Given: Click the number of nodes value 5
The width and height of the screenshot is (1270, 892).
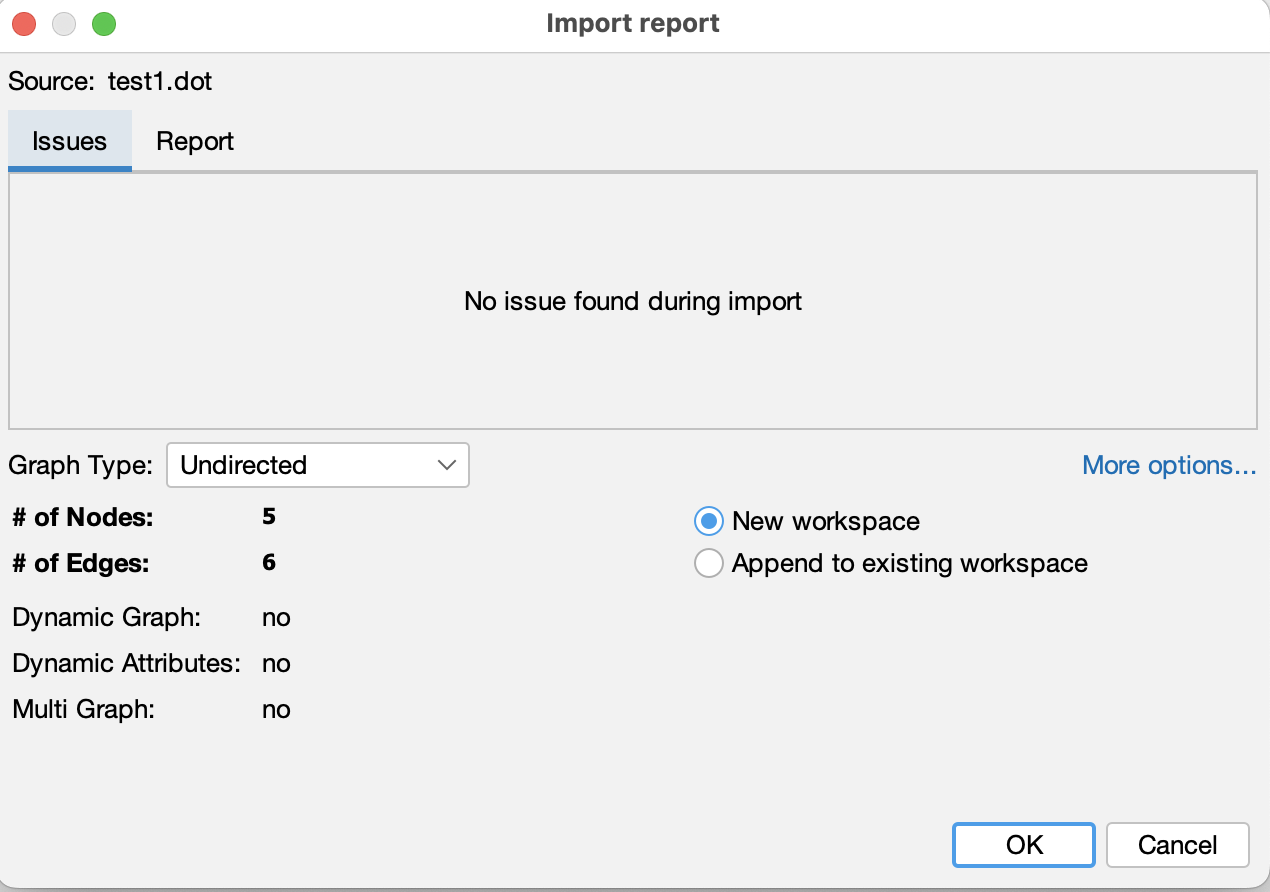Looking at the screenshot, I should click(269, 517).
